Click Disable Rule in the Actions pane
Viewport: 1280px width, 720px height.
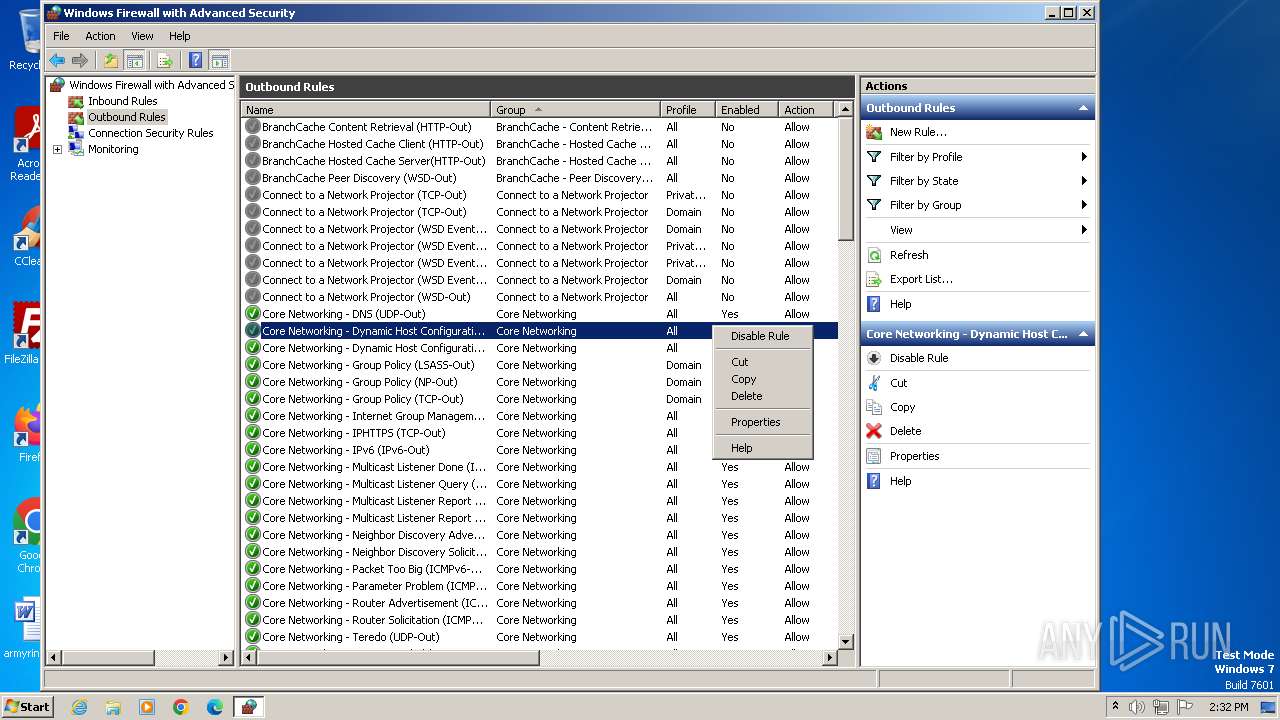918,358
